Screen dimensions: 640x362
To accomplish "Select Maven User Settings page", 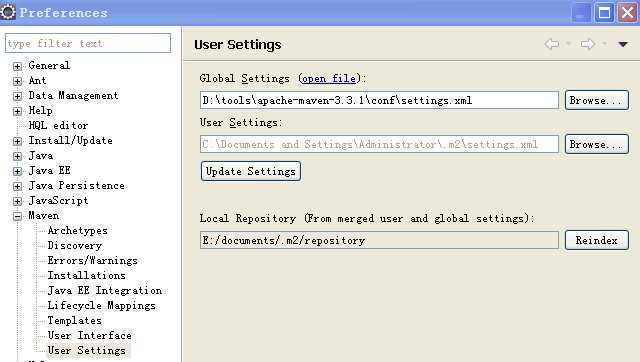I will click(87, 351).
